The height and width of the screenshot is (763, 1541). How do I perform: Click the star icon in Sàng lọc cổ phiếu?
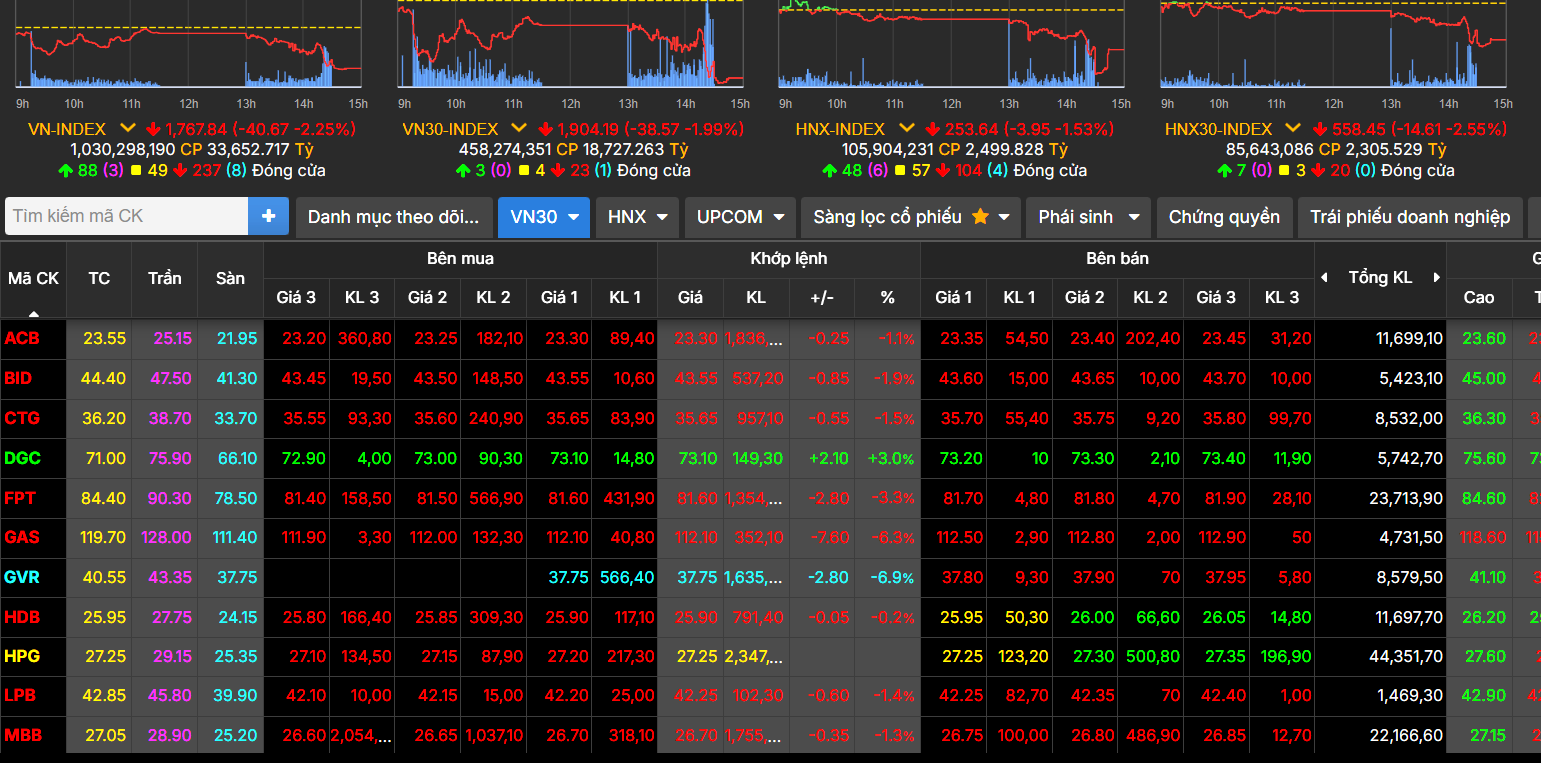(x=980, y=217)
